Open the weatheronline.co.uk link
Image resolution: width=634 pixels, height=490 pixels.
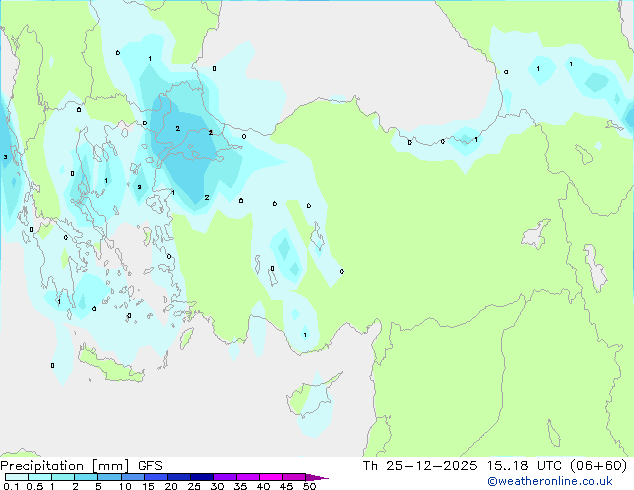click(550, 481)
